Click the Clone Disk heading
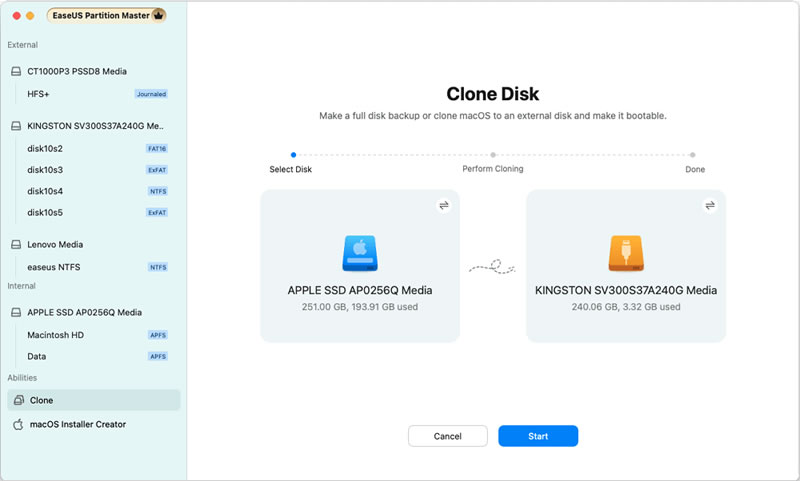The width and height of the screenshot is (800, 481). tap(492, 94)
